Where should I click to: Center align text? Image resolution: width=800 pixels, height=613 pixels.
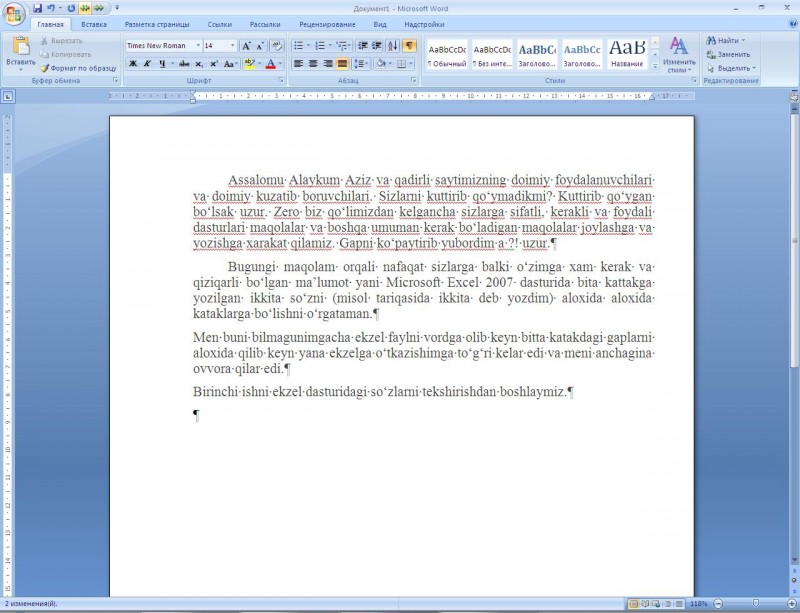click(313, 64)
